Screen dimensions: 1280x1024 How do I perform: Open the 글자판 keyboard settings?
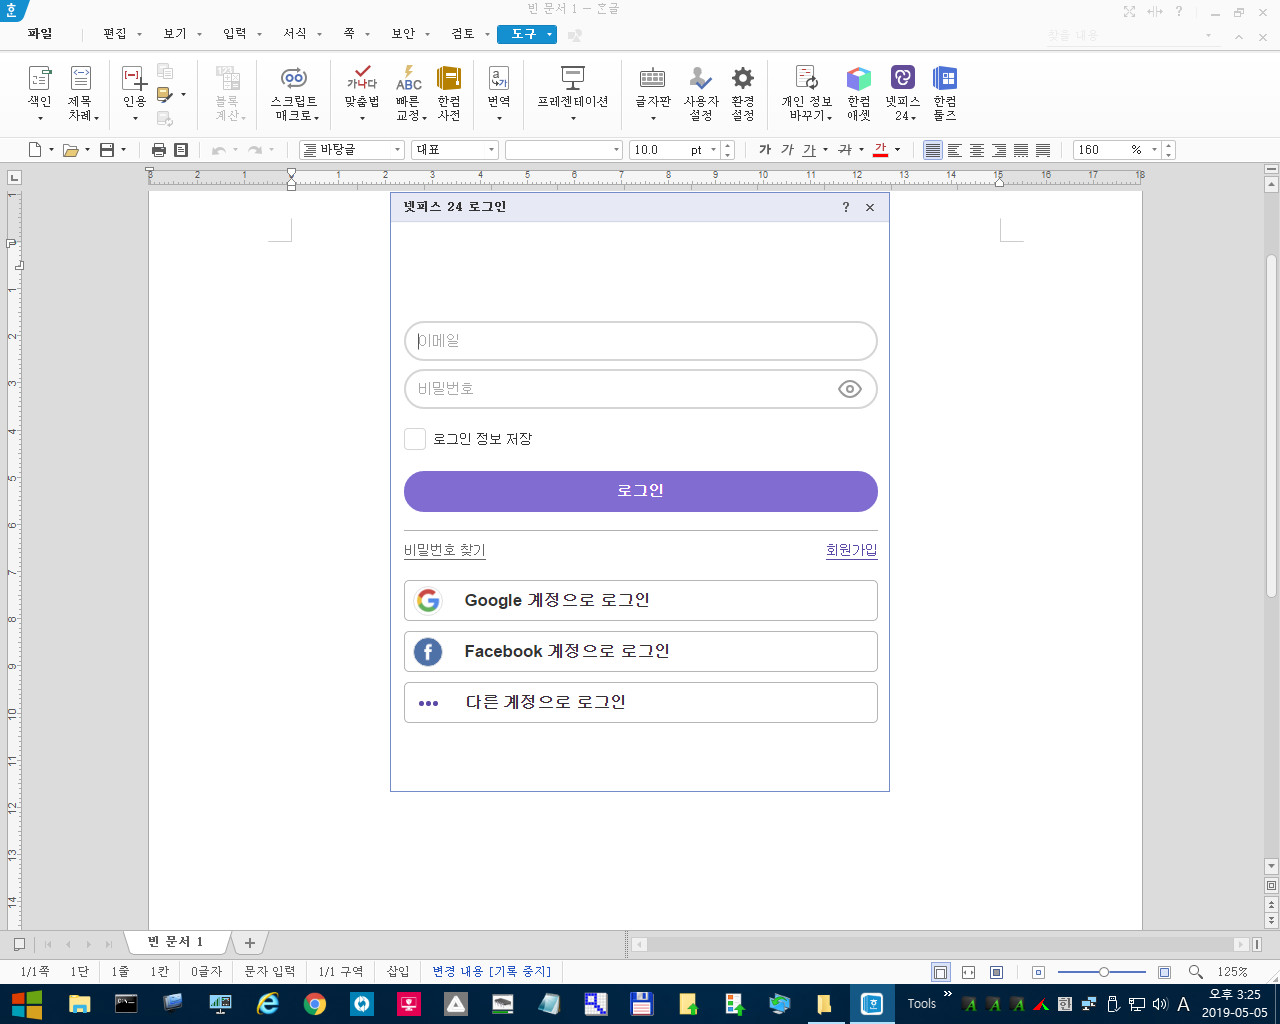click(x=653, y=93)
